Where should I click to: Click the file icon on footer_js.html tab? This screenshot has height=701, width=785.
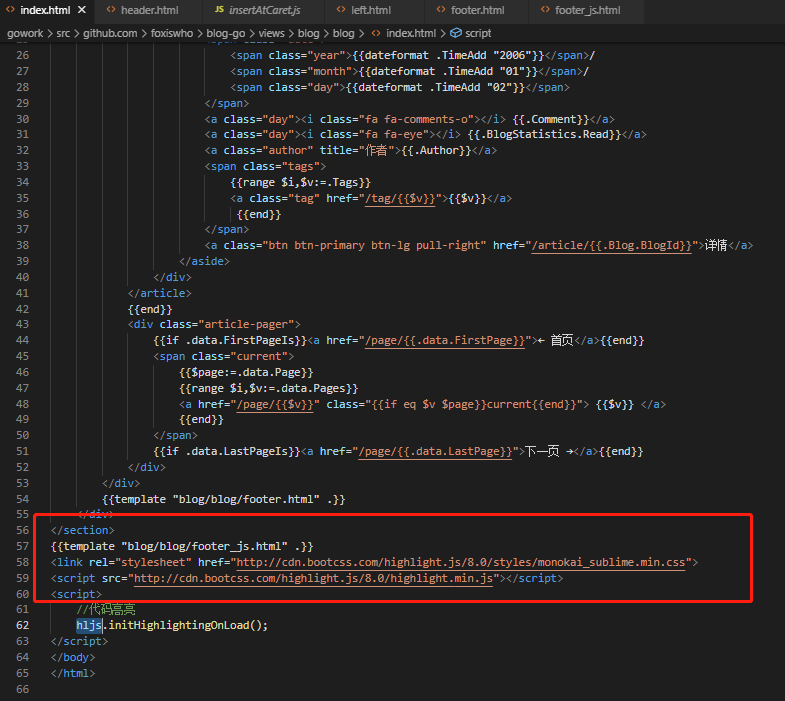point(545,10)
